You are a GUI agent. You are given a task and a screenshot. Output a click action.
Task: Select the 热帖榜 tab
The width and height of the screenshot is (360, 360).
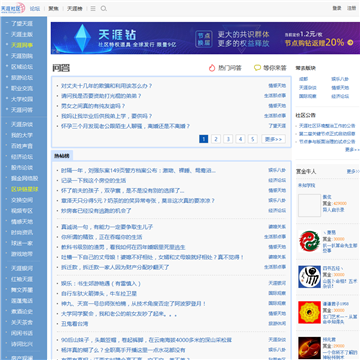pyautogui.click(x=62, y=156)
